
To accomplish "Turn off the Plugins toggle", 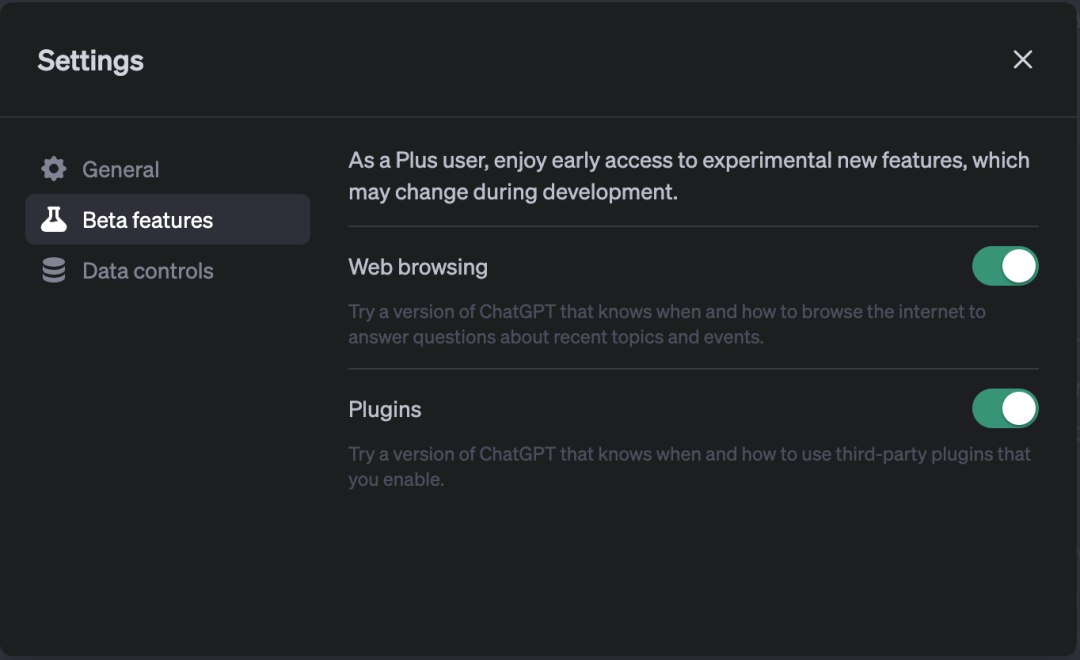I will coord(1005,409).
